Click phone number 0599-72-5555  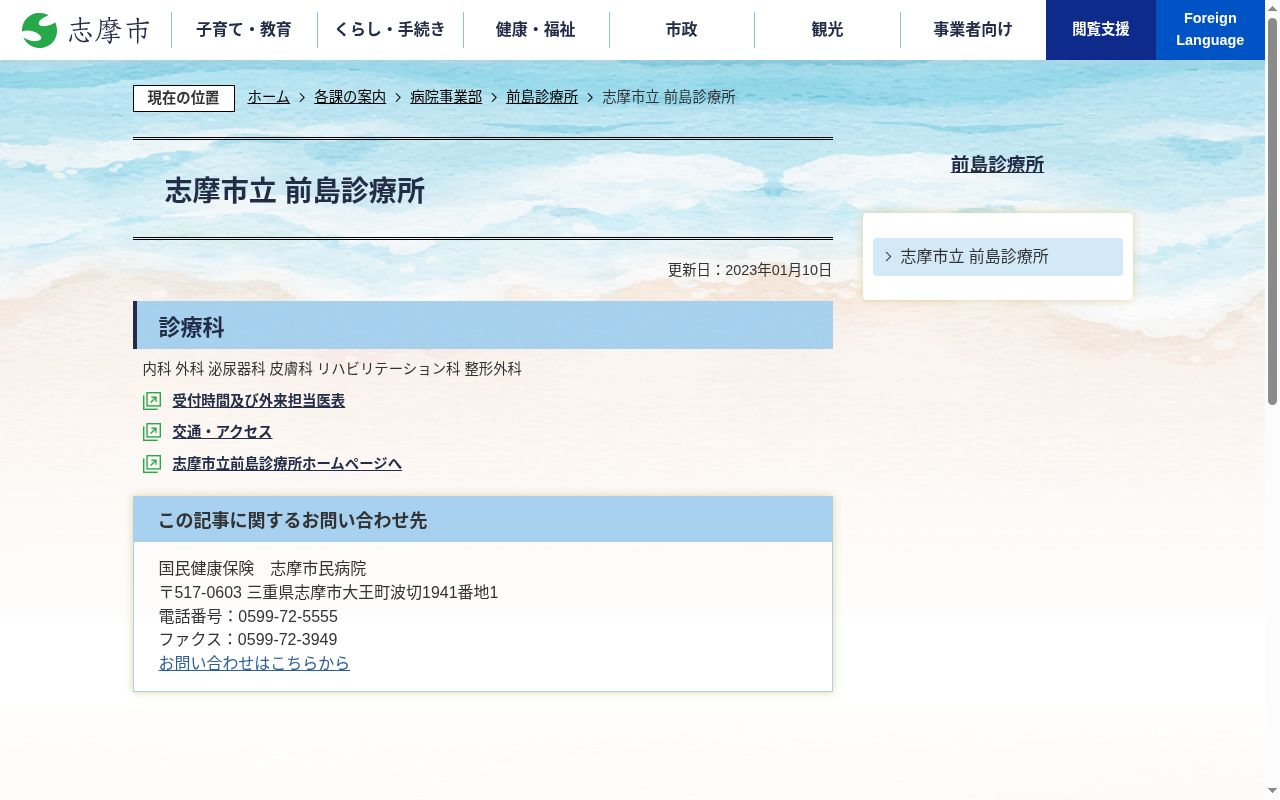click(288, 617)
